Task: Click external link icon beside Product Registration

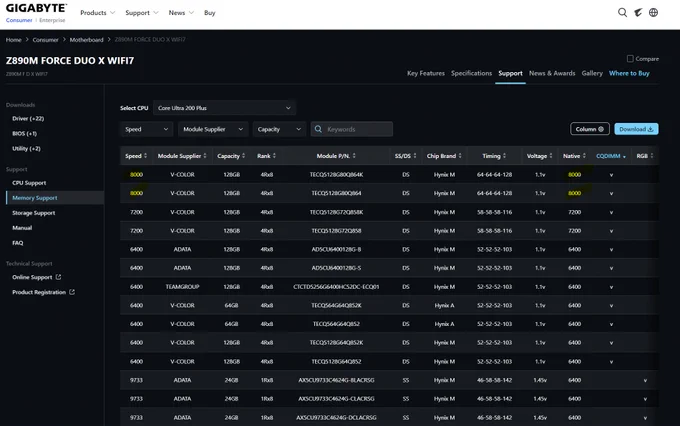Action: (72, 292)
